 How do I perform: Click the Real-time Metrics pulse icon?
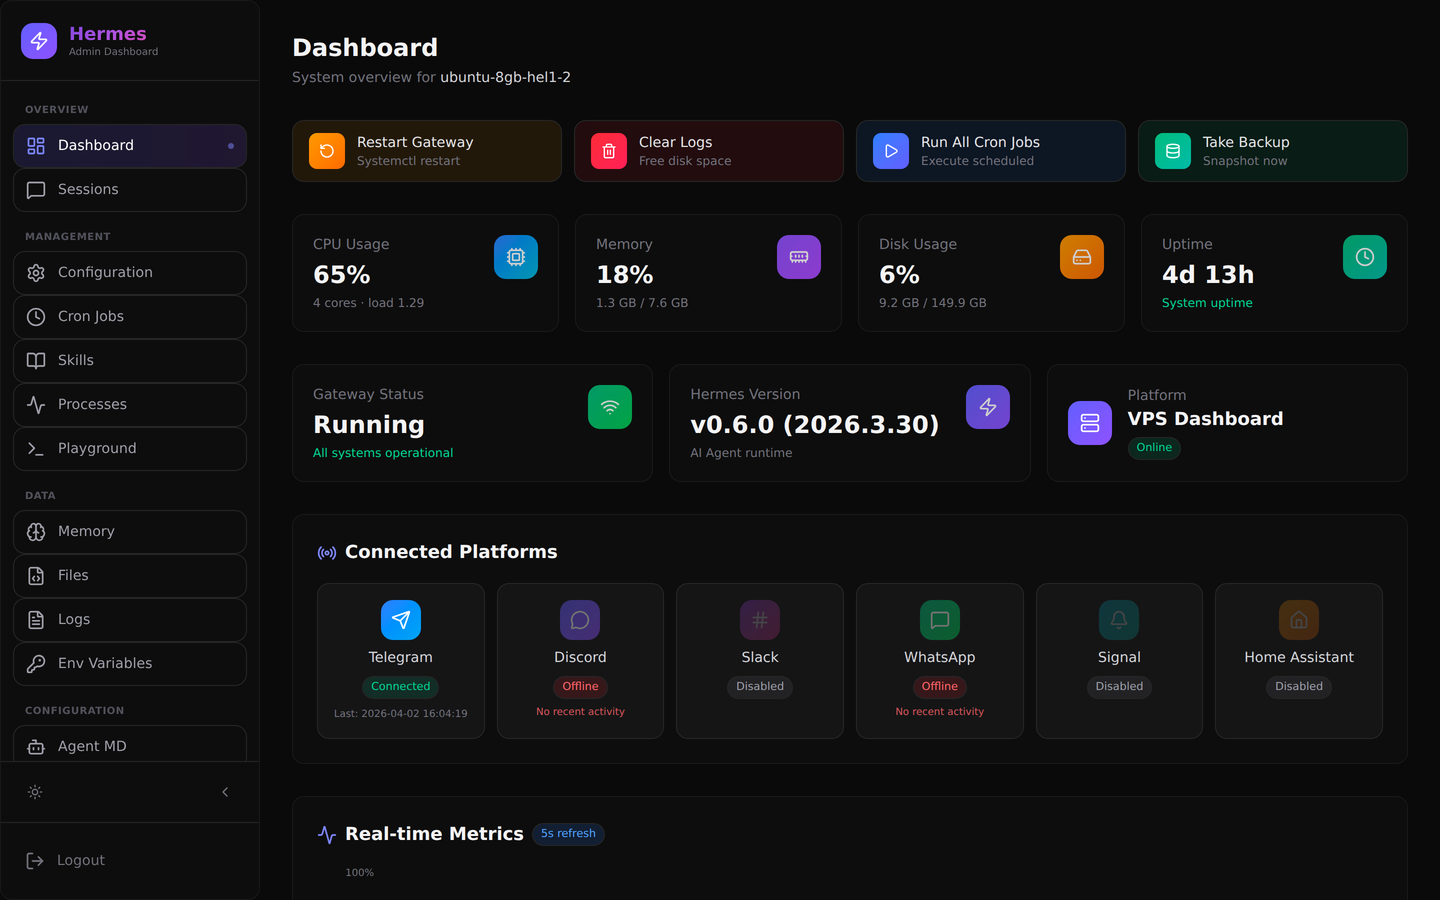coord(327,835)
